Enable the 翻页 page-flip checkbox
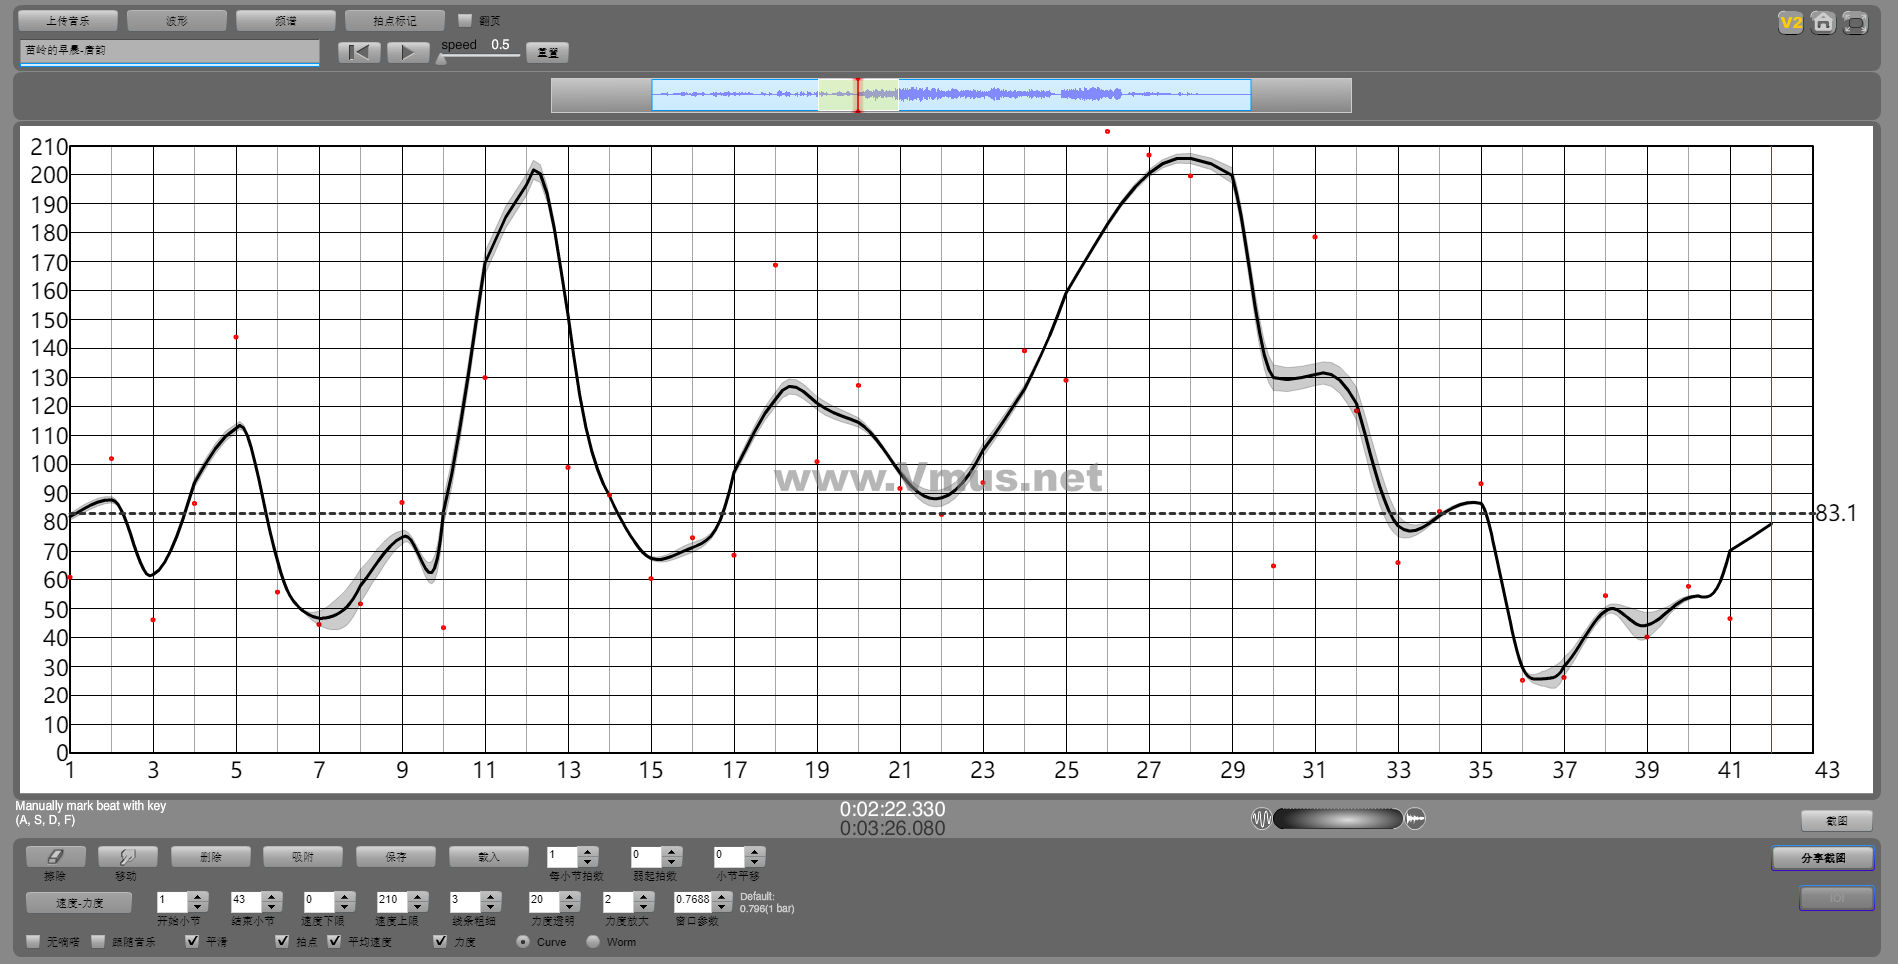The height and width of the screenshot is (964, 1898). click(465, 20)
